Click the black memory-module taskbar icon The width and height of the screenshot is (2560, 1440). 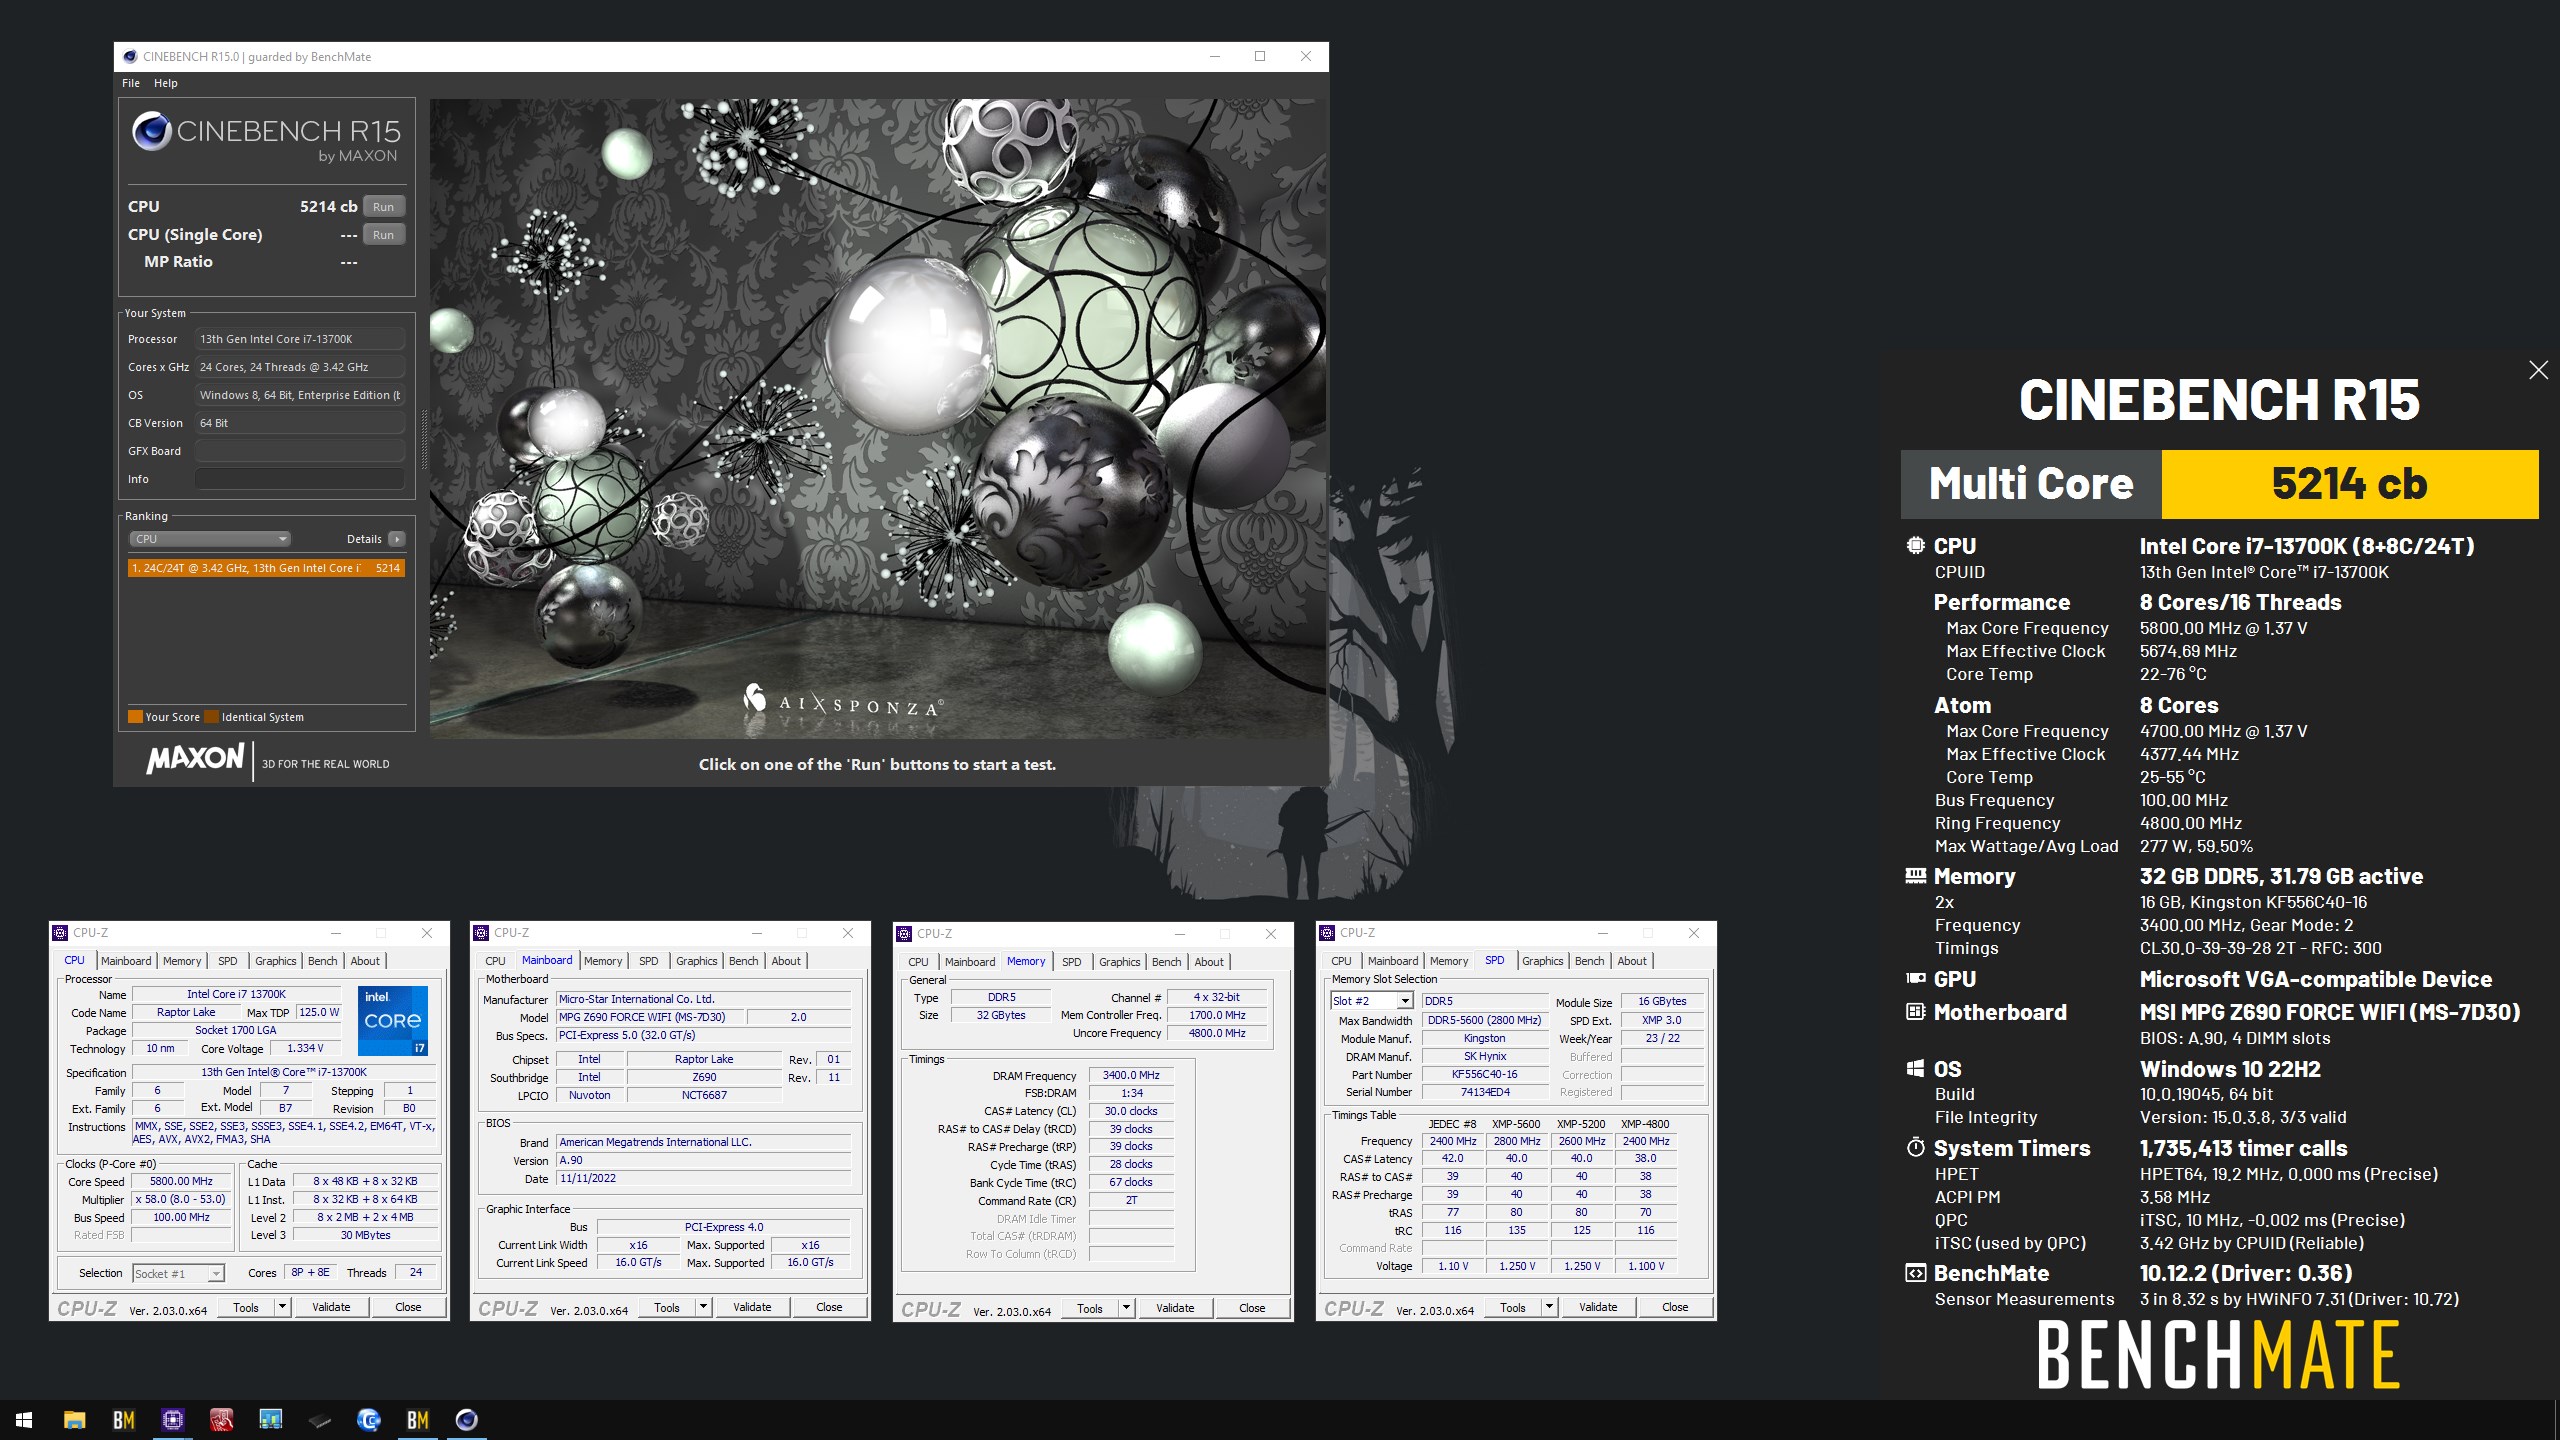coord(320,1420)
